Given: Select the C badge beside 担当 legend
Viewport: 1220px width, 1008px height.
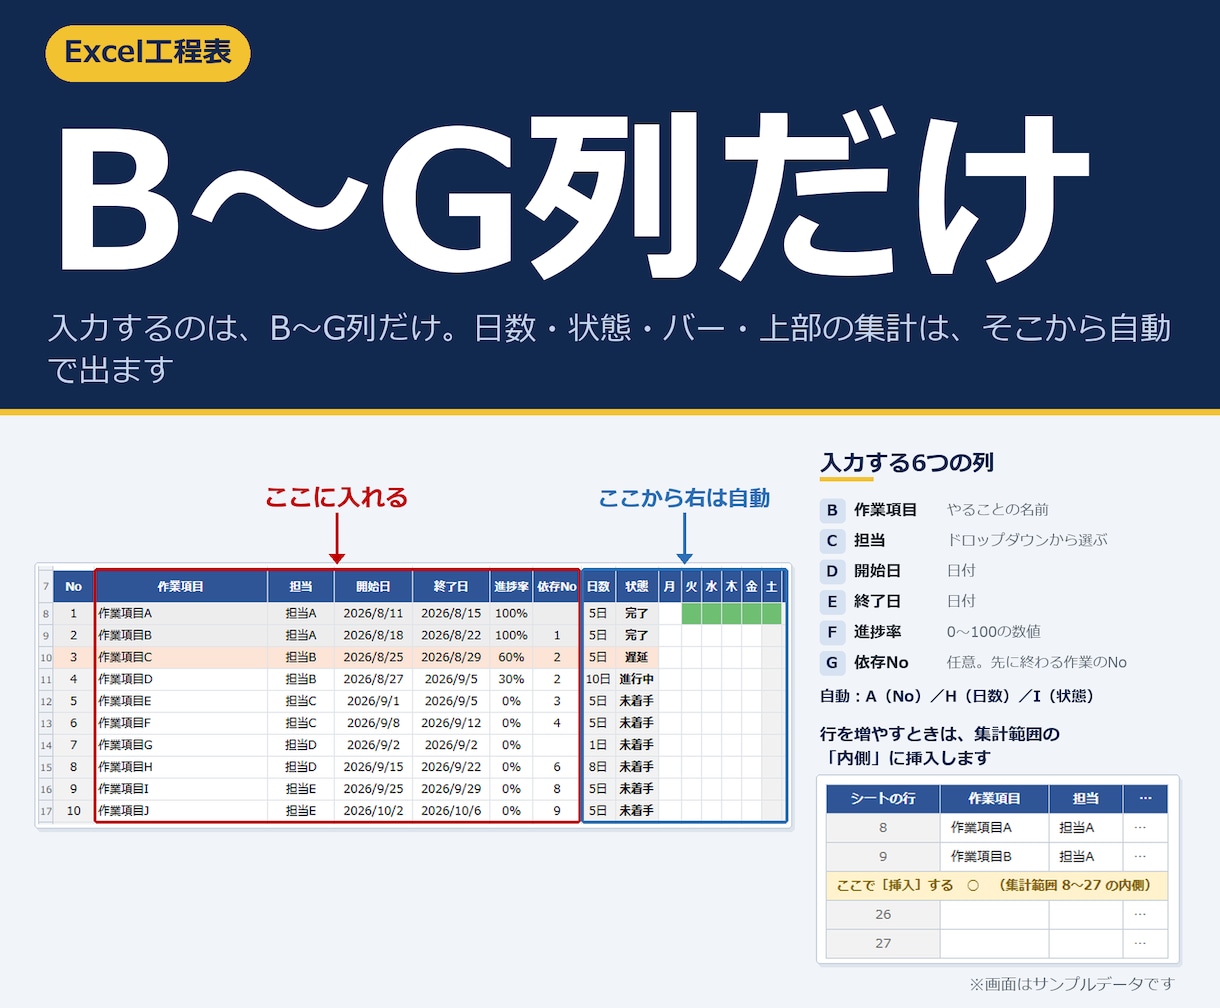Looking at the screenshot, I should coord(831,540).
